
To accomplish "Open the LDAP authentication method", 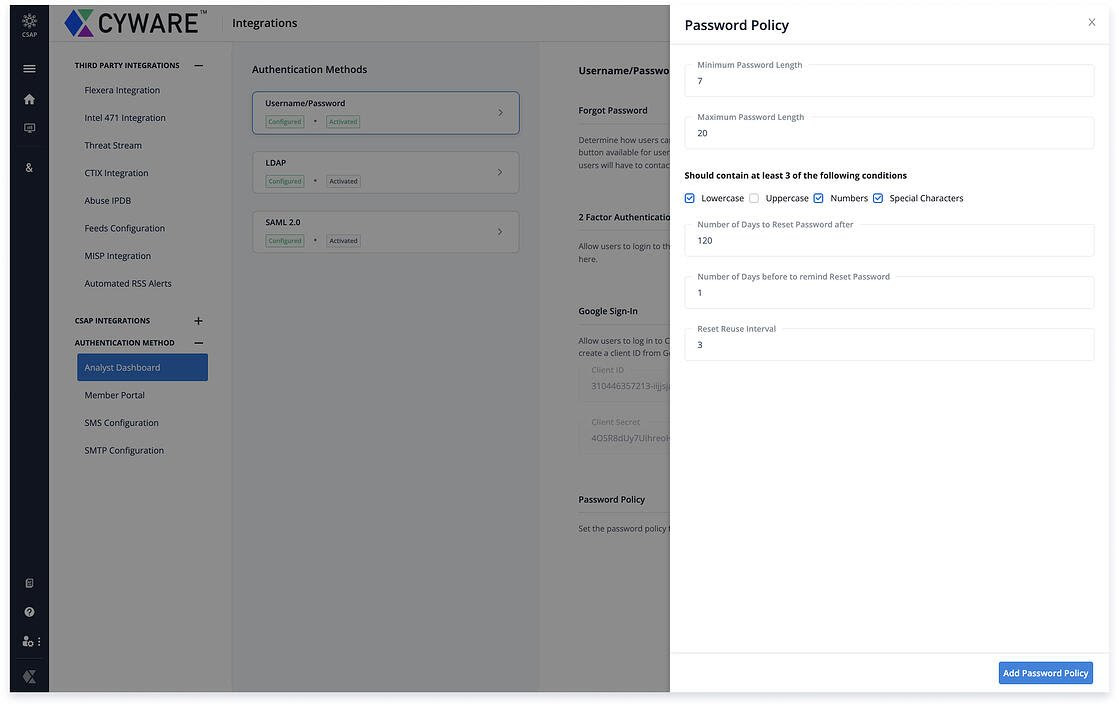I will pos(385,172).
